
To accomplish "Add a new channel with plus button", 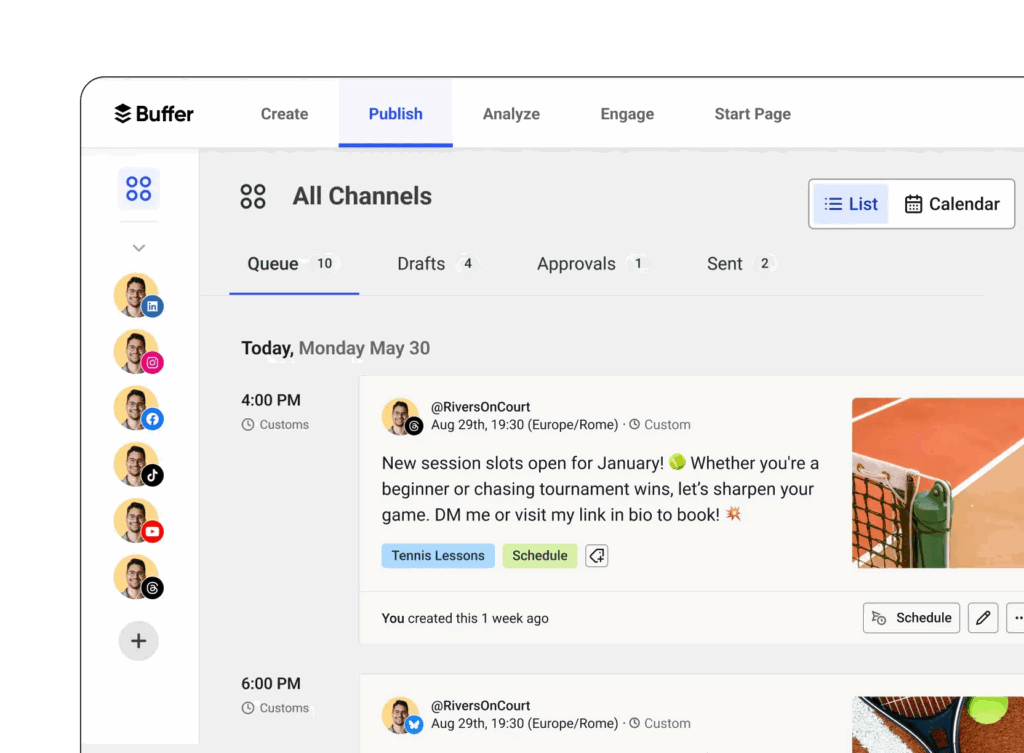I will click(x=138, y=641).
